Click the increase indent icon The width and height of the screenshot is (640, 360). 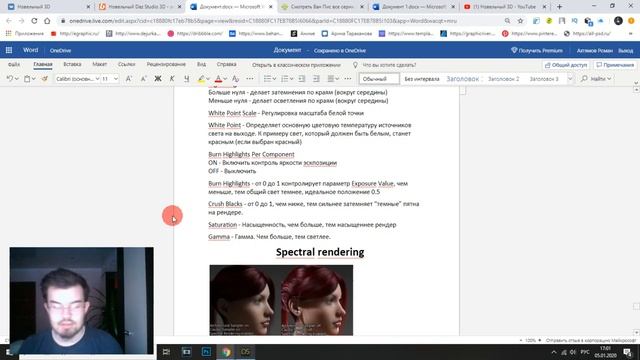(x=316, y=79)
